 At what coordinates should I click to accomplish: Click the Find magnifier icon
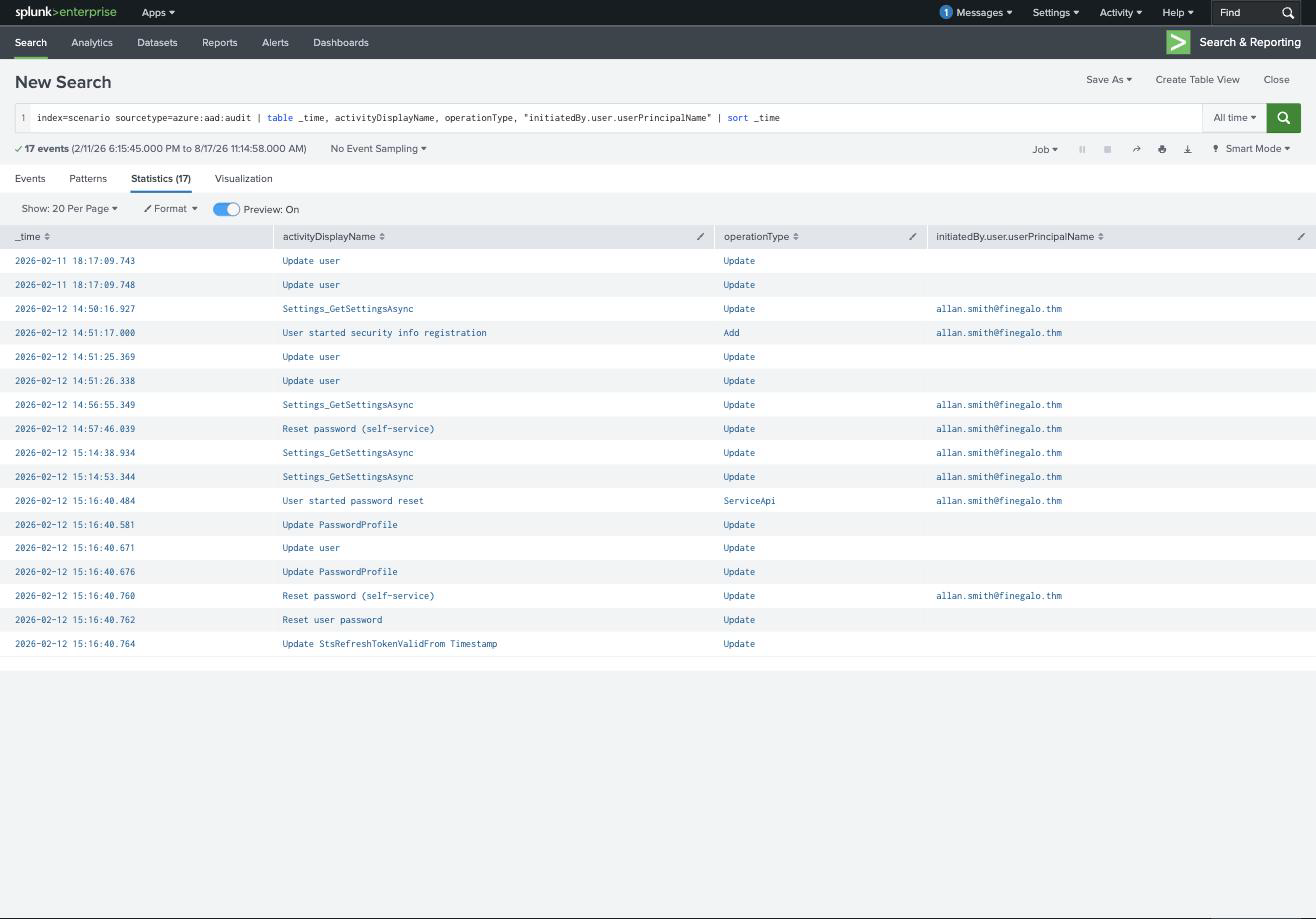(1288, 13)
